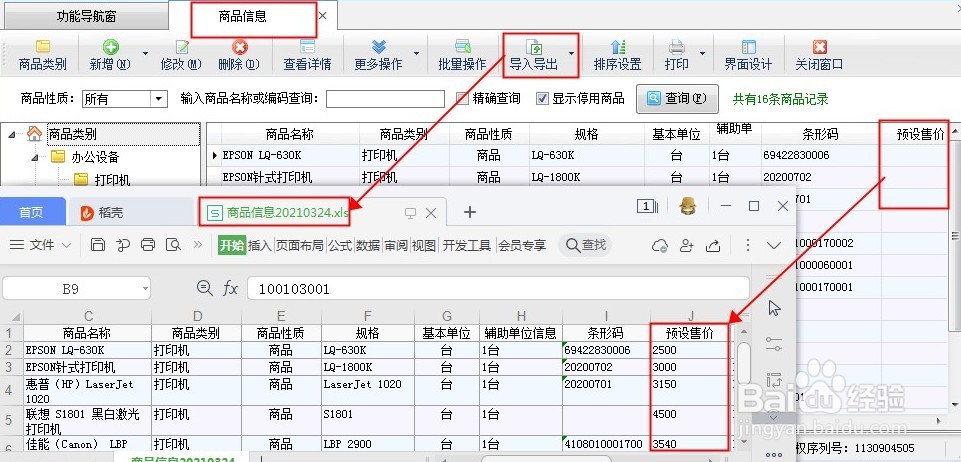Open the WPS 页面布局 ribbon tab
Screen dimensions: 961x462
pyautogui.click(x=299, y=246)
